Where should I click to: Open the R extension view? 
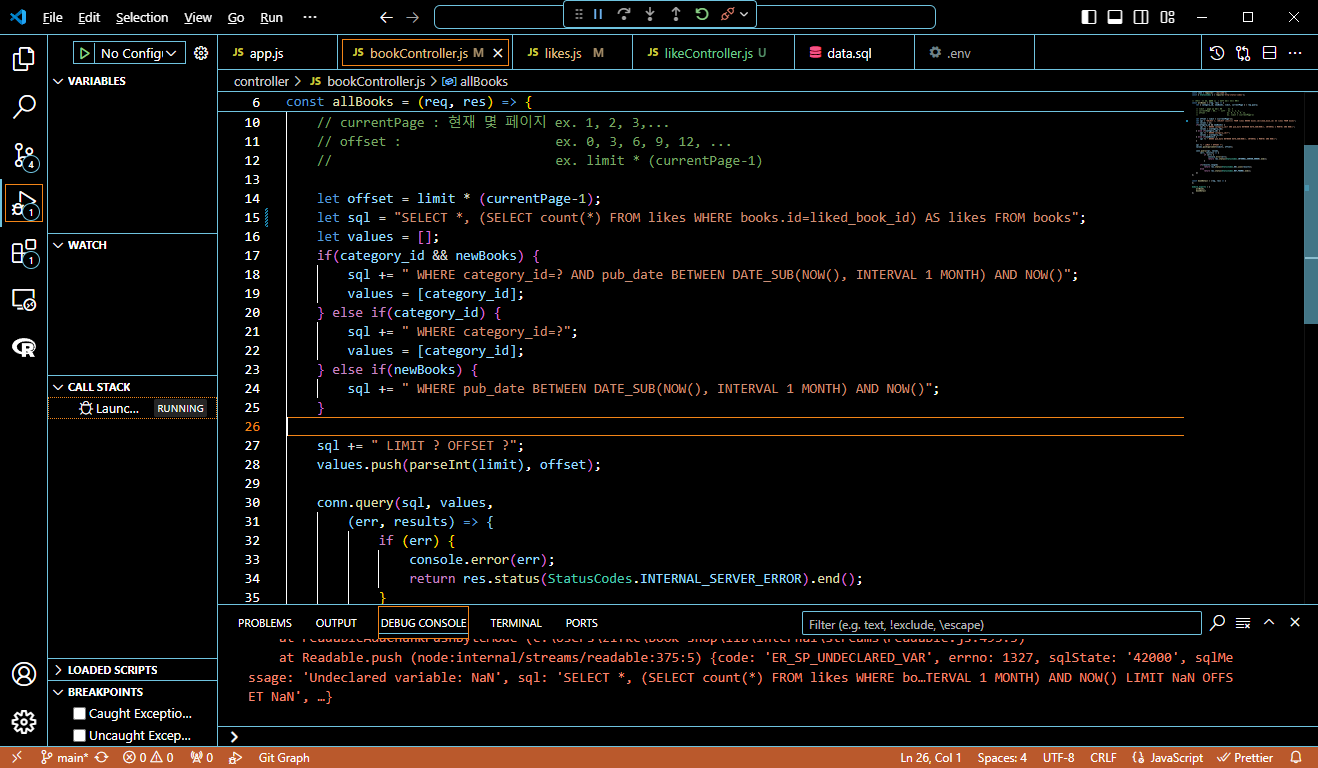[x=24, y=347]
